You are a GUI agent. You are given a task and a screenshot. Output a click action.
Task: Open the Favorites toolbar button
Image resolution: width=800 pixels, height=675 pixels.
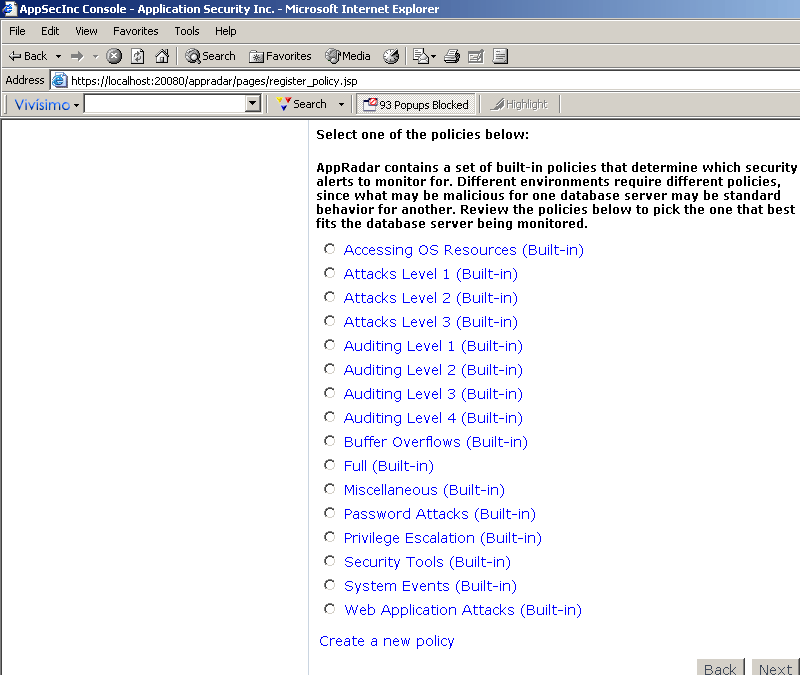point(280,56)
